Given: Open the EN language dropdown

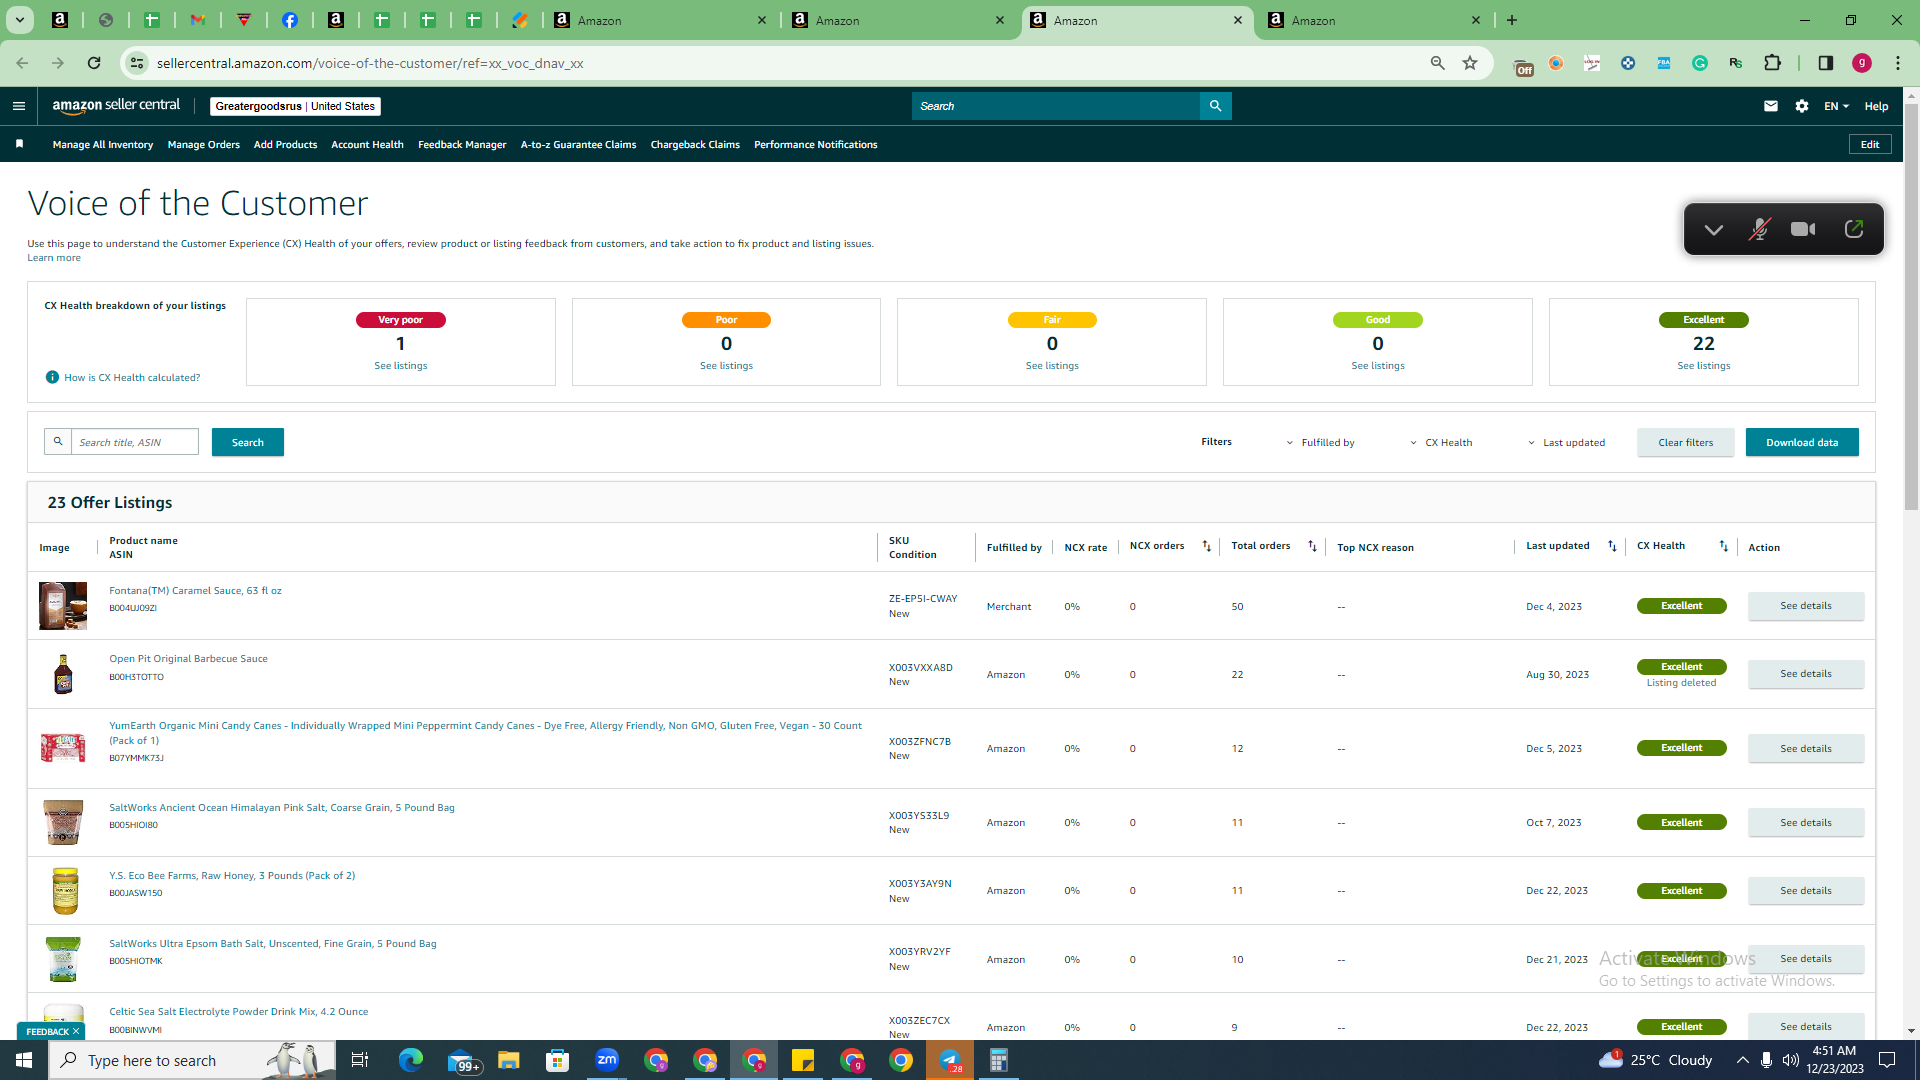Looking at the screenshot, I should [x=1836, y=106].
